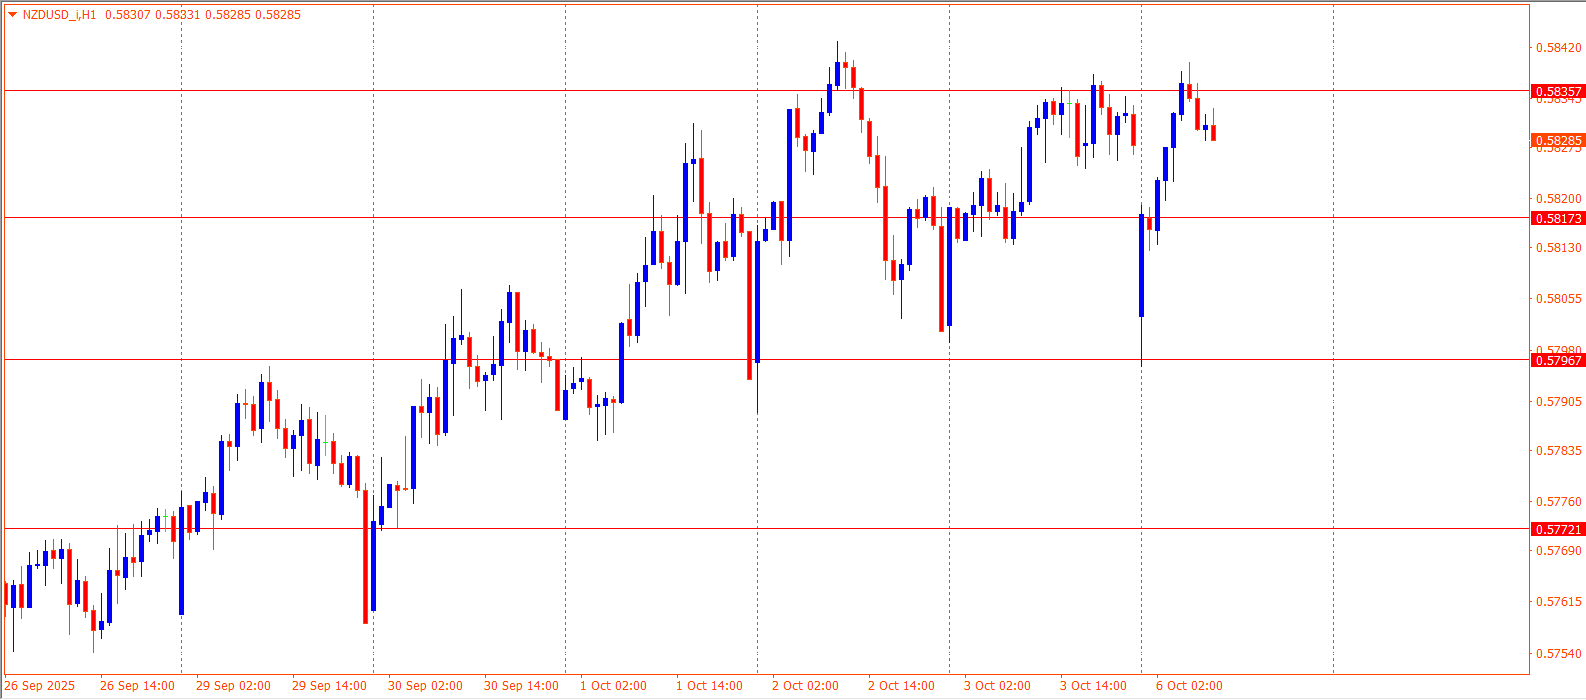The image size is (1586, 700).
Task: Click the 0.57690 price scale label
Action: pyautogui.click(x=1558, y=550)
